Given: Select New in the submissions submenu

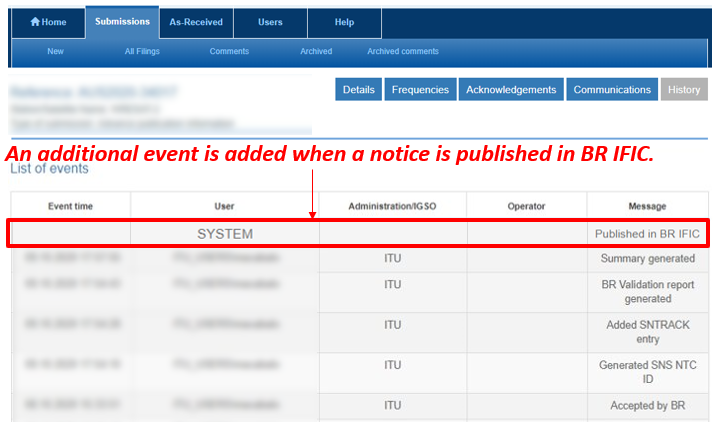Looking at the screenshot, I should click(x=55, y=51).
